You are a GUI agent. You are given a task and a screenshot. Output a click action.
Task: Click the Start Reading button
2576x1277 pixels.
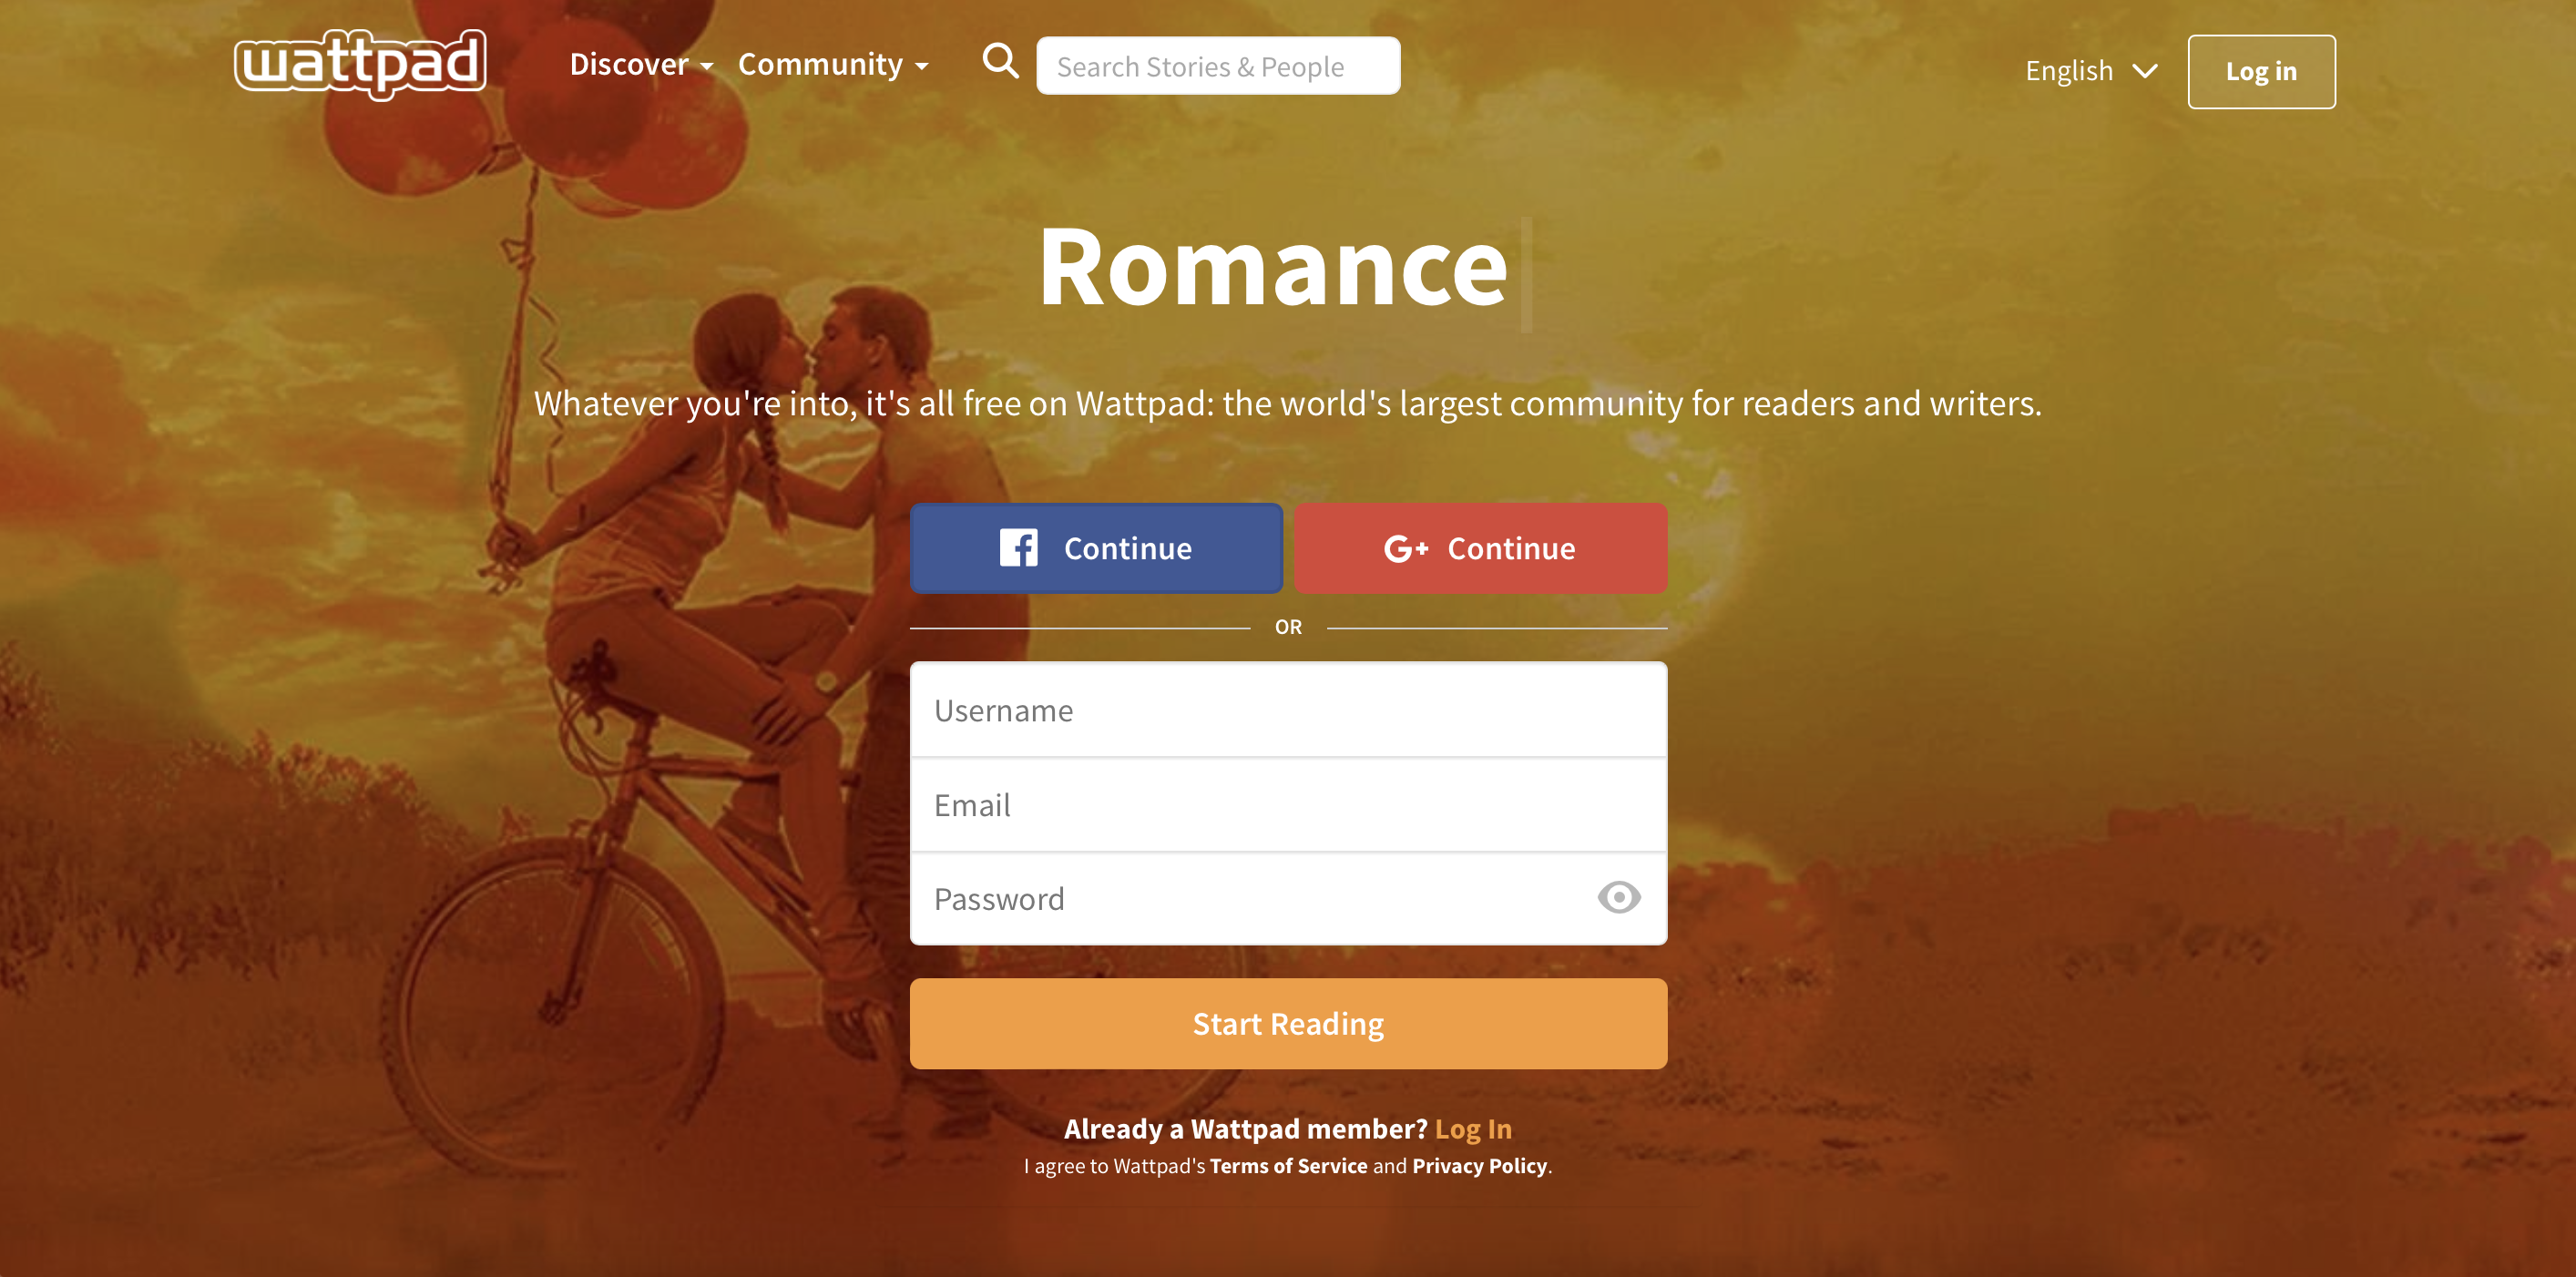[x=1288, y=1023]
